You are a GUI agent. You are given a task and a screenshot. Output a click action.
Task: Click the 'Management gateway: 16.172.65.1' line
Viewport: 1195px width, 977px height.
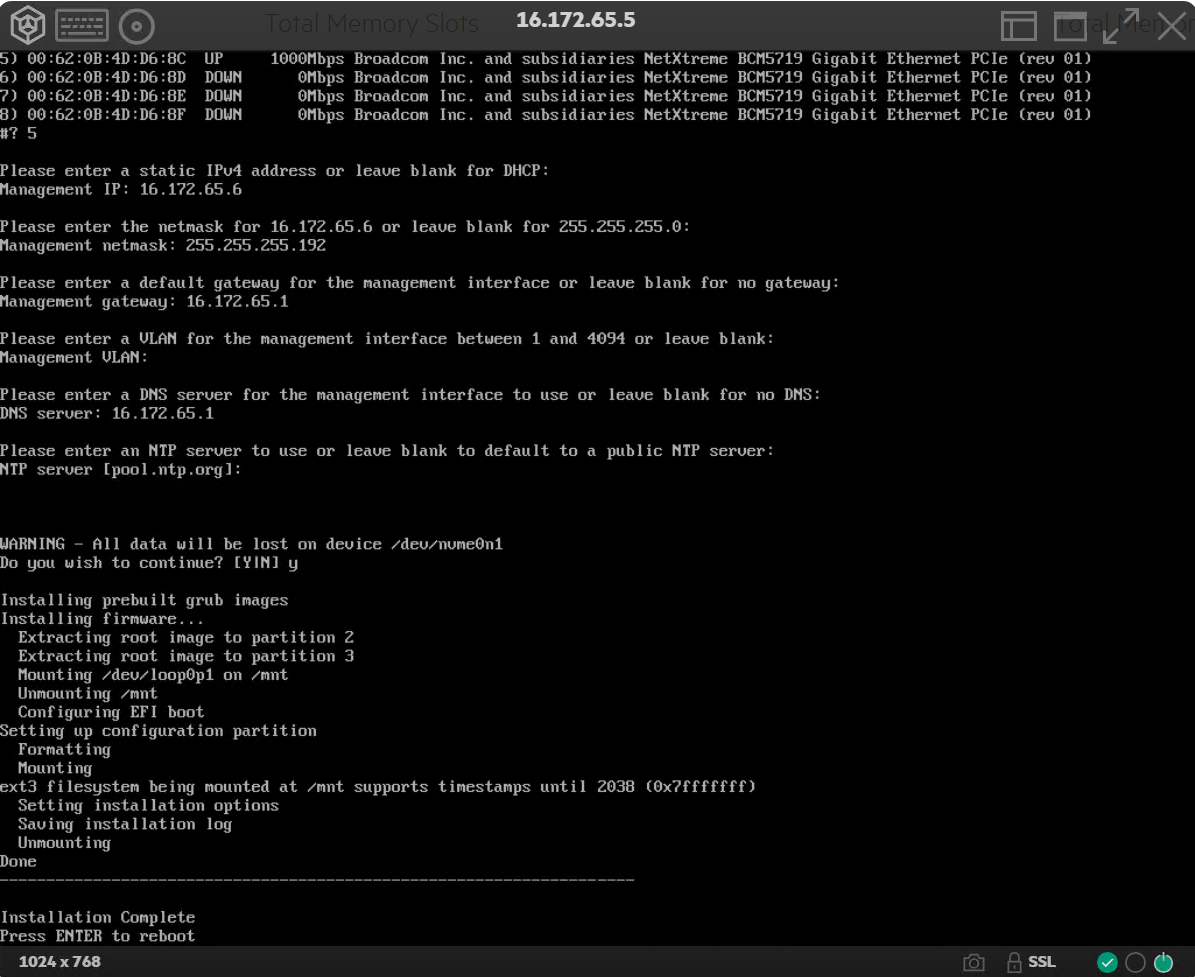tap(144, 302)
